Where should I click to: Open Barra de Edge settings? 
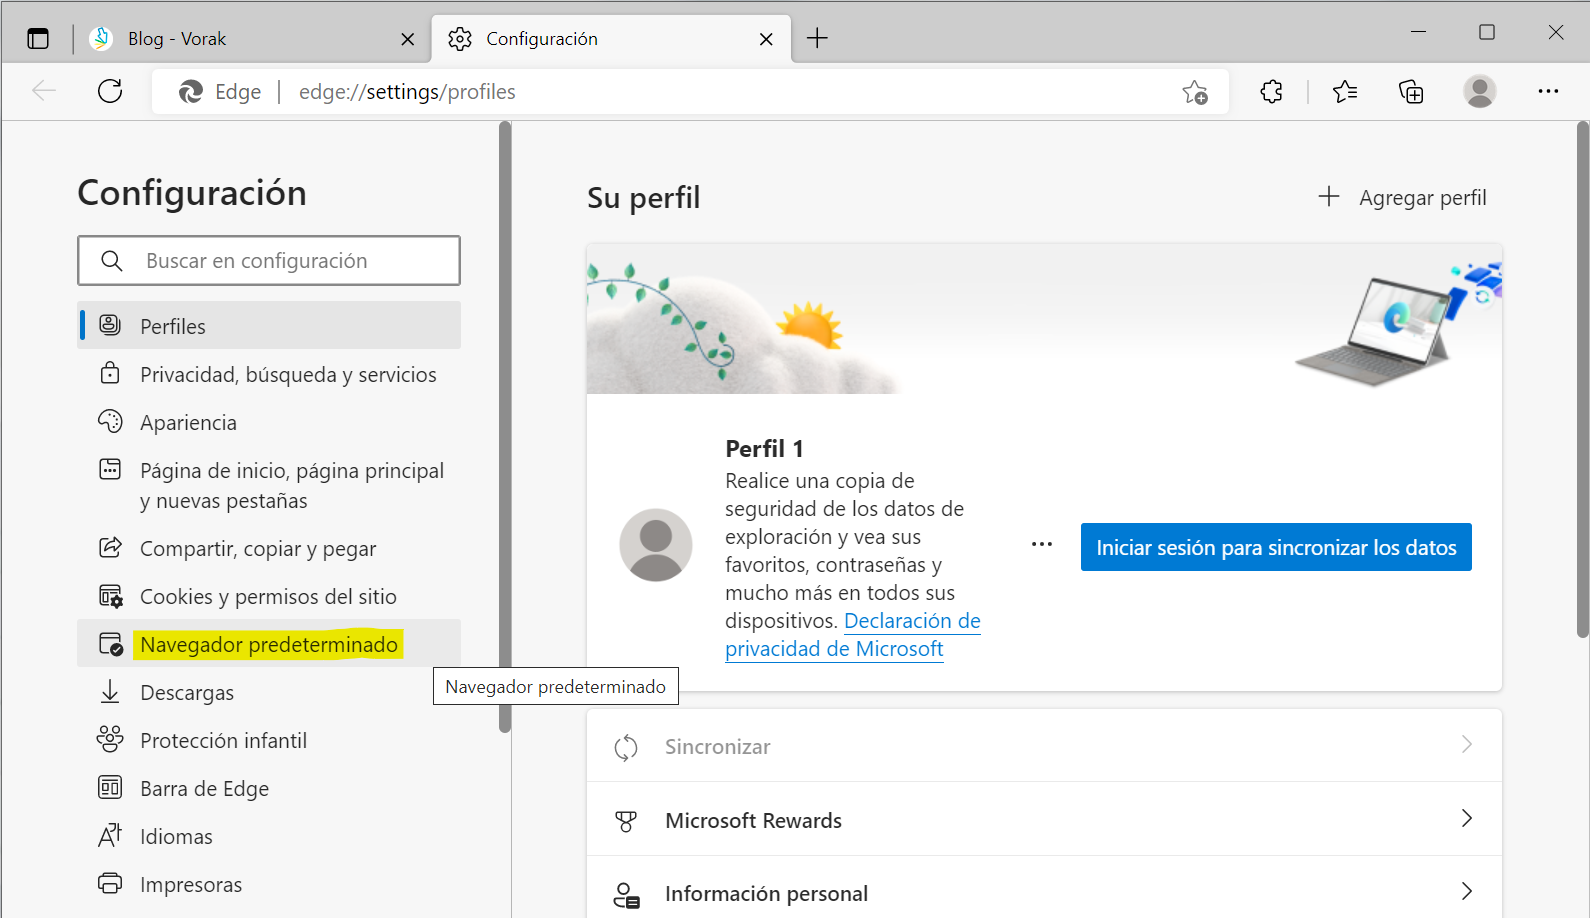[x=269, y=788]
